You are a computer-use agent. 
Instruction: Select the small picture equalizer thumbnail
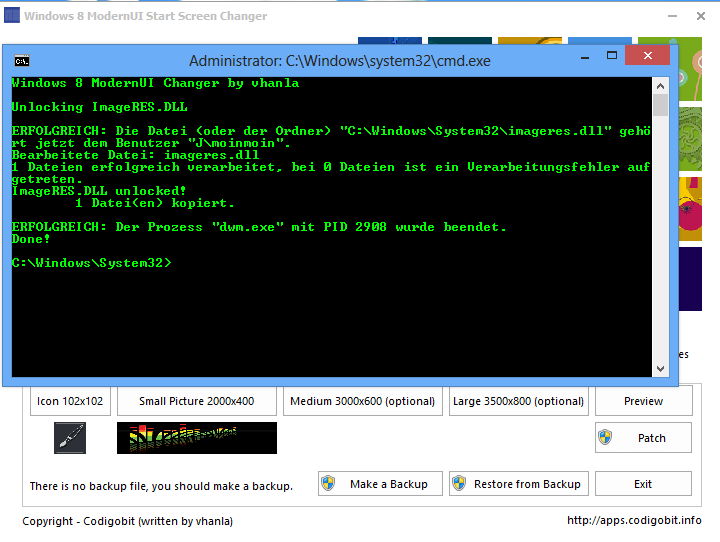tap(197, 438)
